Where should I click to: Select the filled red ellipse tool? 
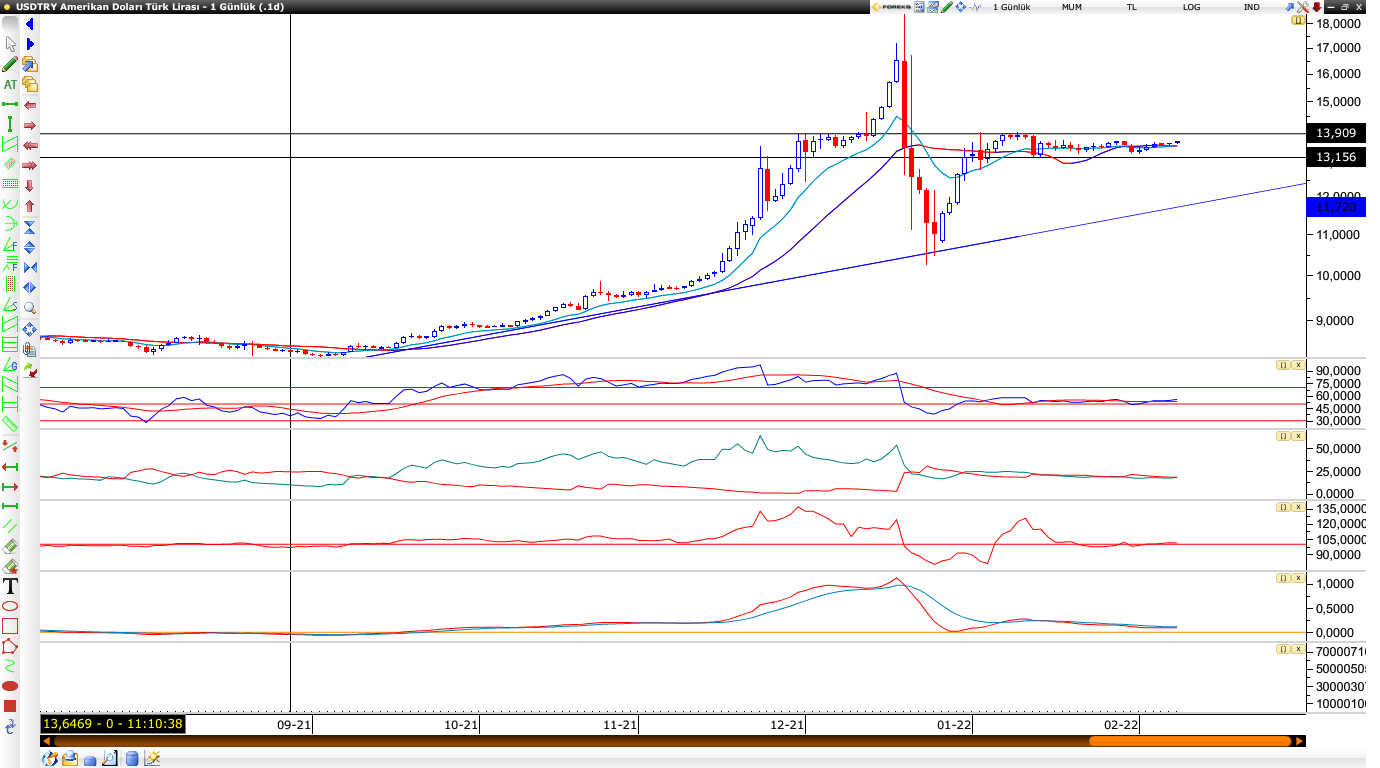click(x=10, y=686)
